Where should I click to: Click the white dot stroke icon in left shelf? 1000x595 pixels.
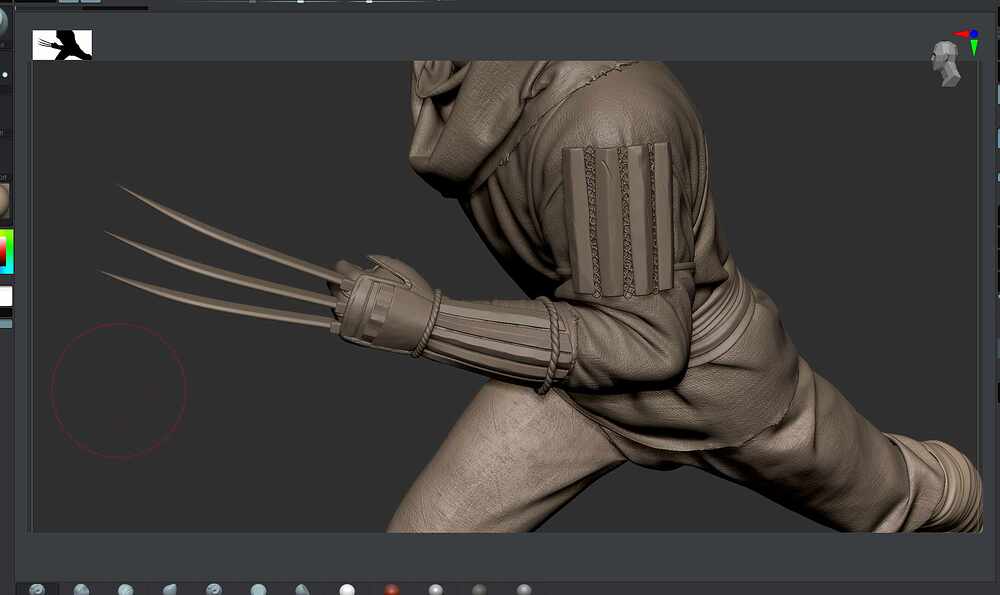click(5, 75)
